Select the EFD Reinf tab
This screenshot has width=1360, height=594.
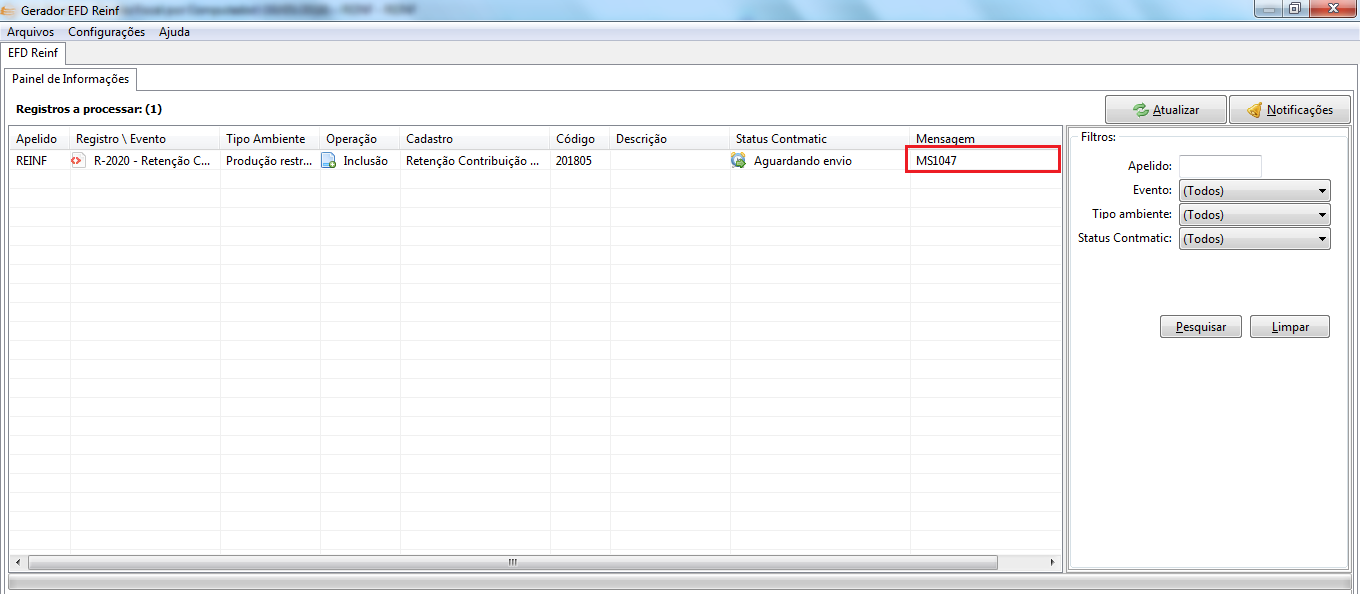(x=33, y=52)
